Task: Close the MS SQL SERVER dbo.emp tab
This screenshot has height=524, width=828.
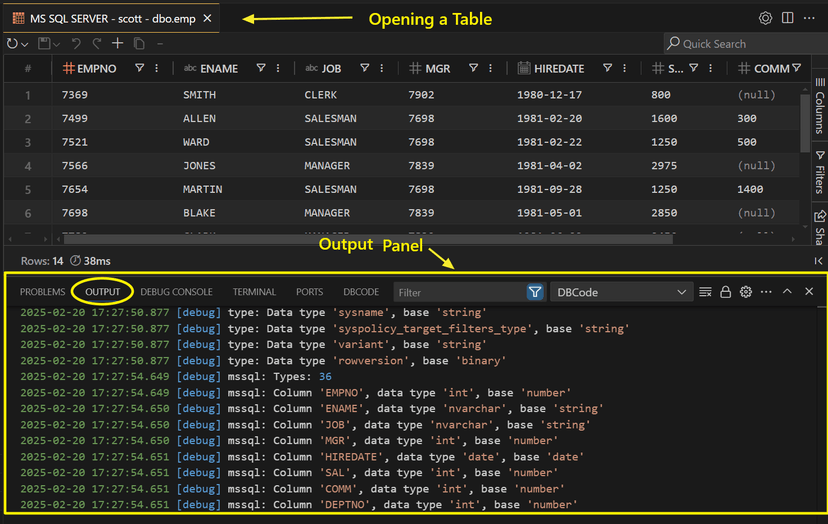Action: pyautogui.click(x=208, y=18)
